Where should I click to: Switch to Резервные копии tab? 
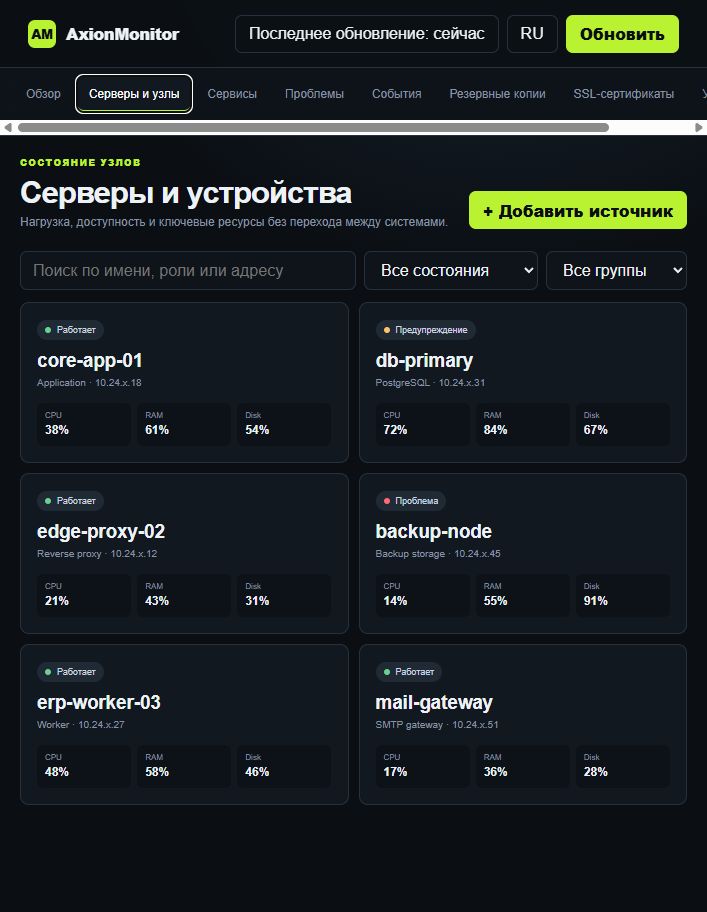498,94
